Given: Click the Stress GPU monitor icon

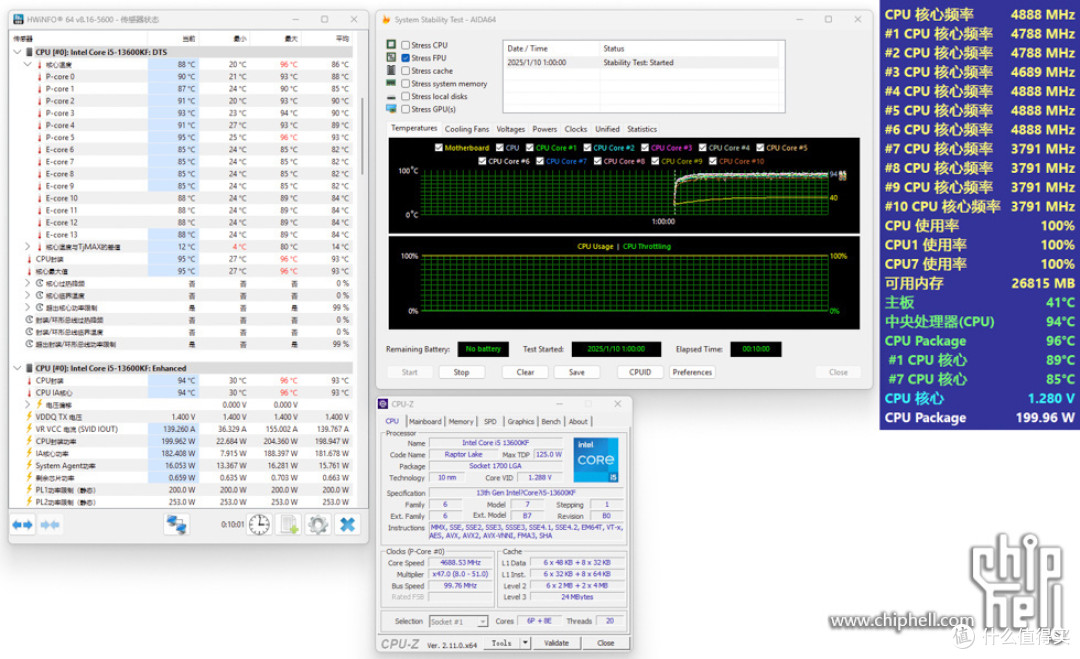Looking at the screenshot, I should pos(391,109).
